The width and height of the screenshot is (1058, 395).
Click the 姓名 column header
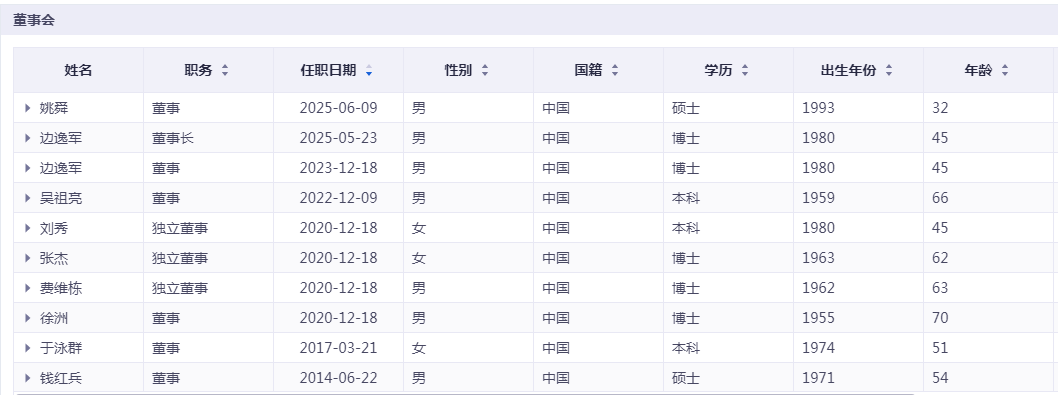click(x=78, y=70)
